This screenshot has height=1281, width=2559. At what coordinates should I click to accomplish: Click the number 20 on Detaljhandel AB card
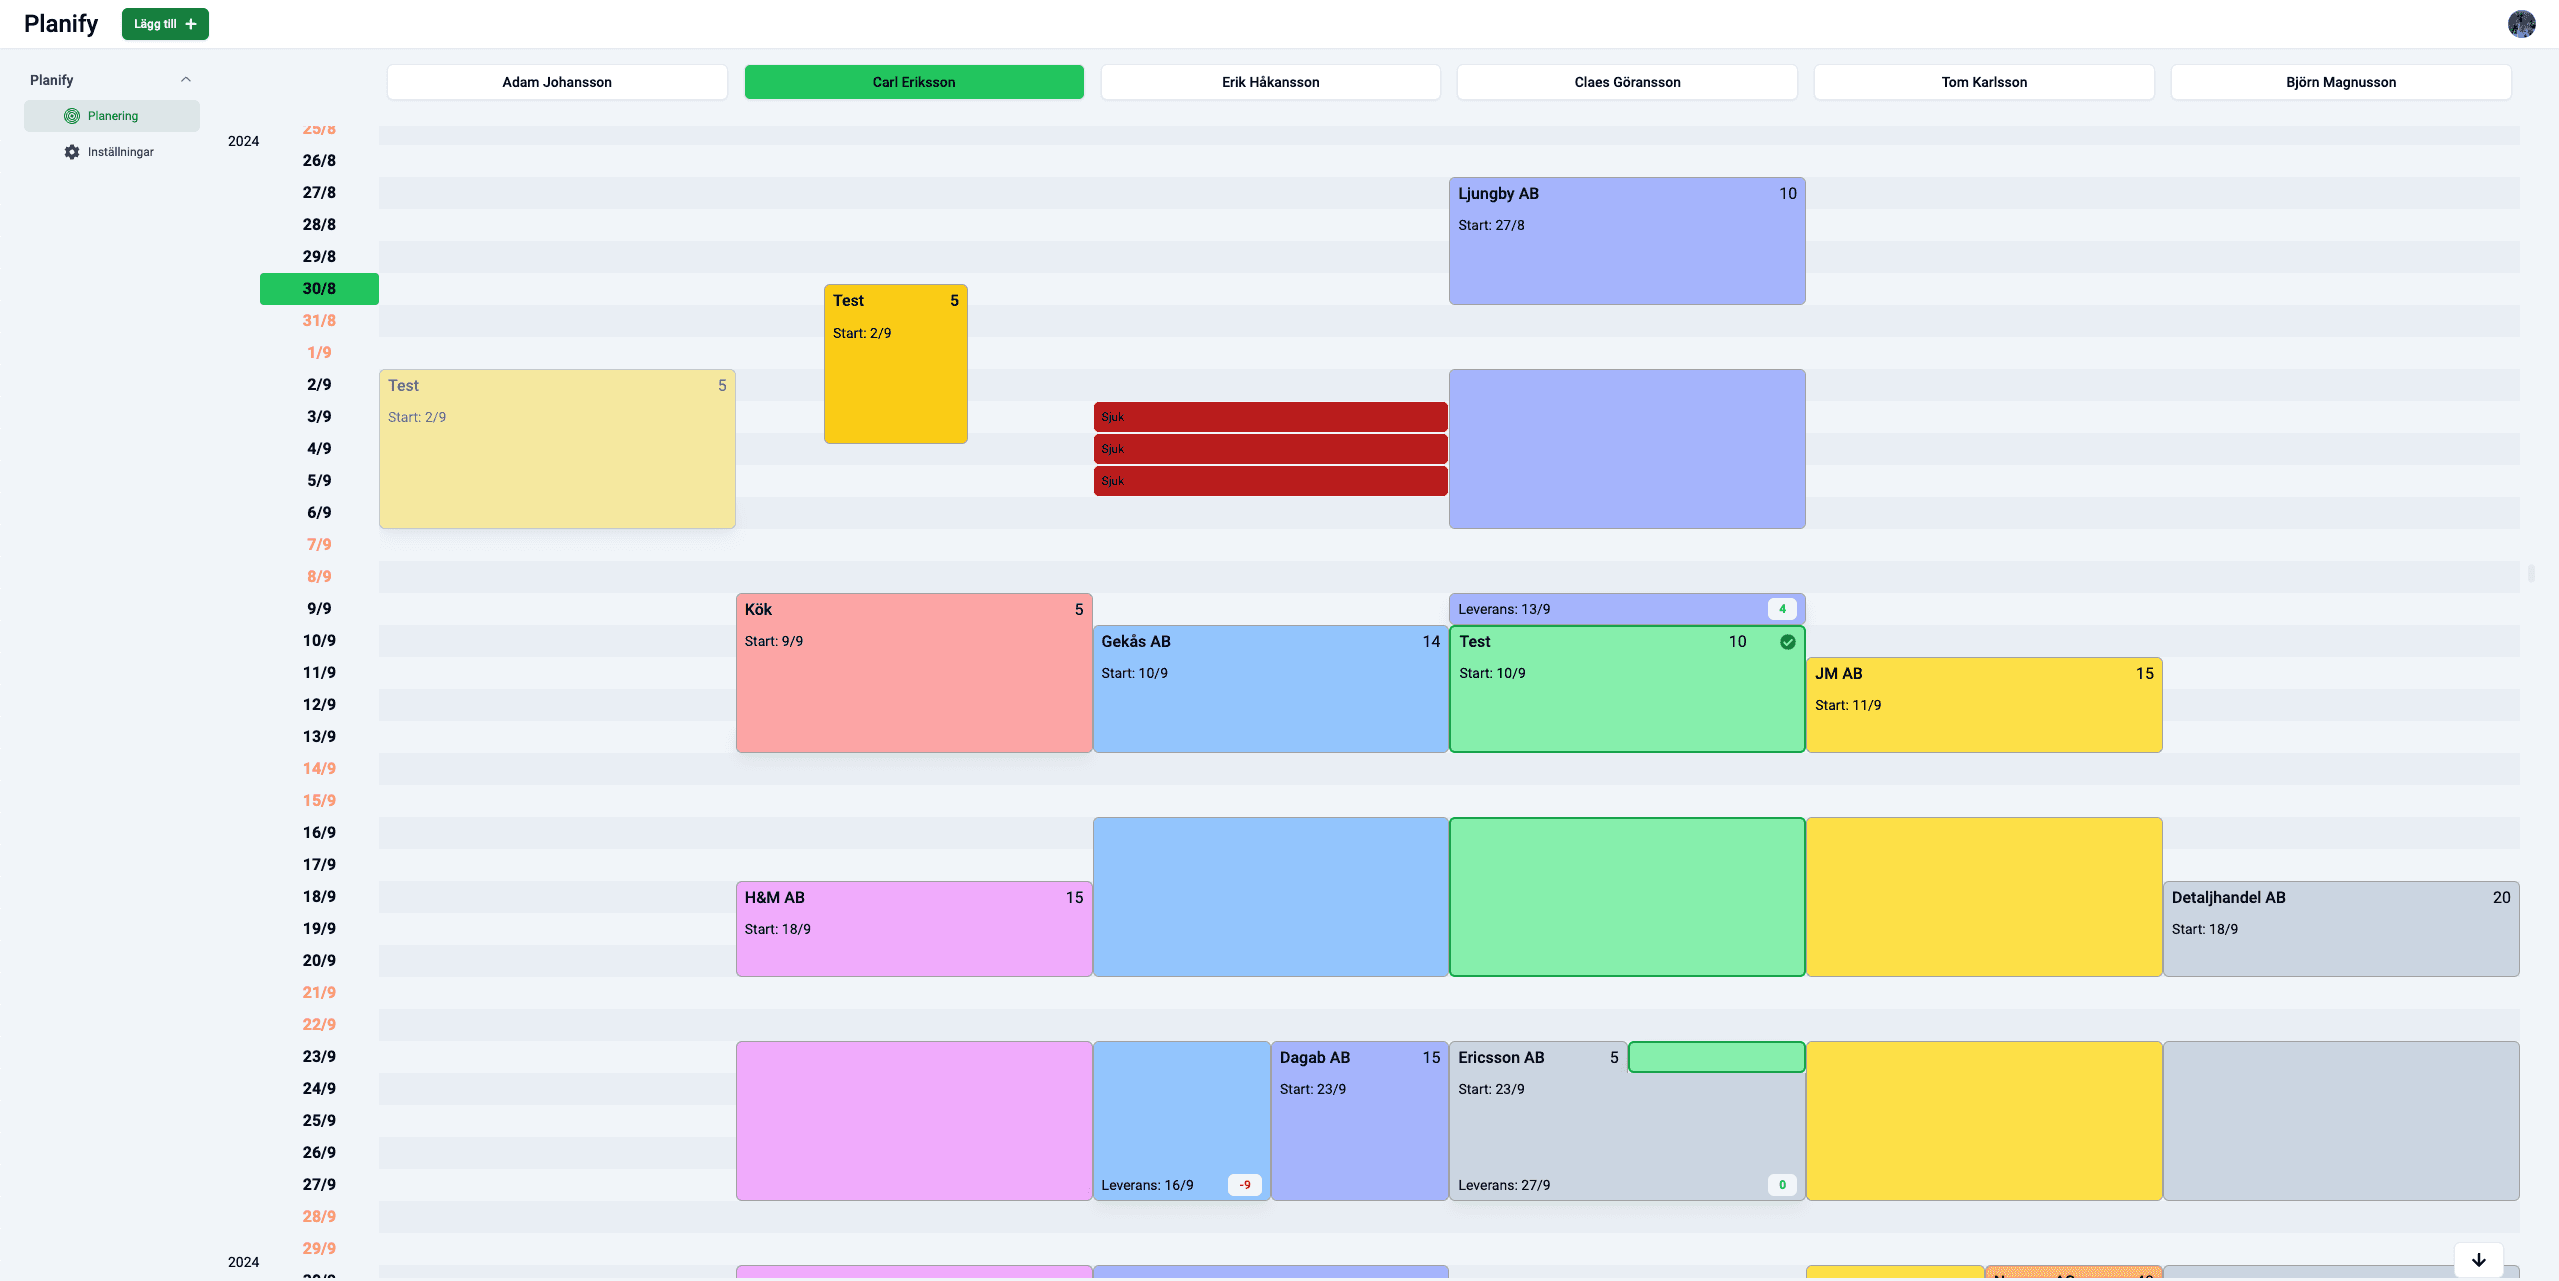[x=2501, y=898]
